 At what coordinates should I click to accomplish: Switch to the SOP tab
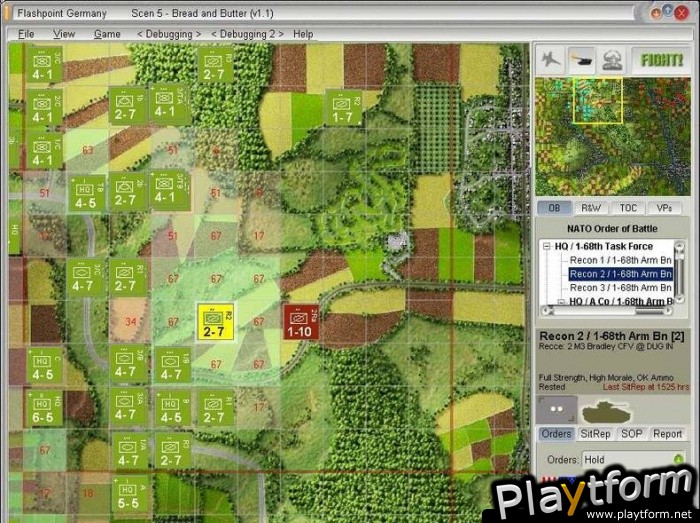point(631,434)
